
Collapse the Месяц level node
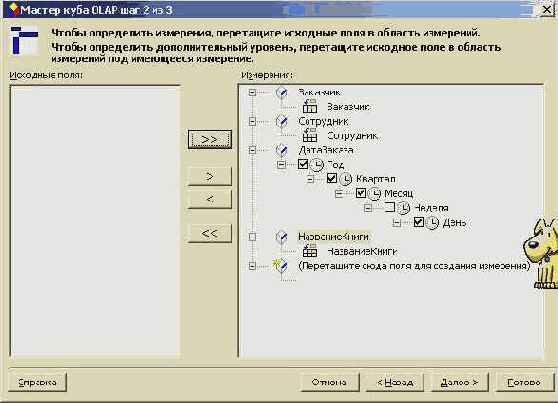tap(339, 194)
